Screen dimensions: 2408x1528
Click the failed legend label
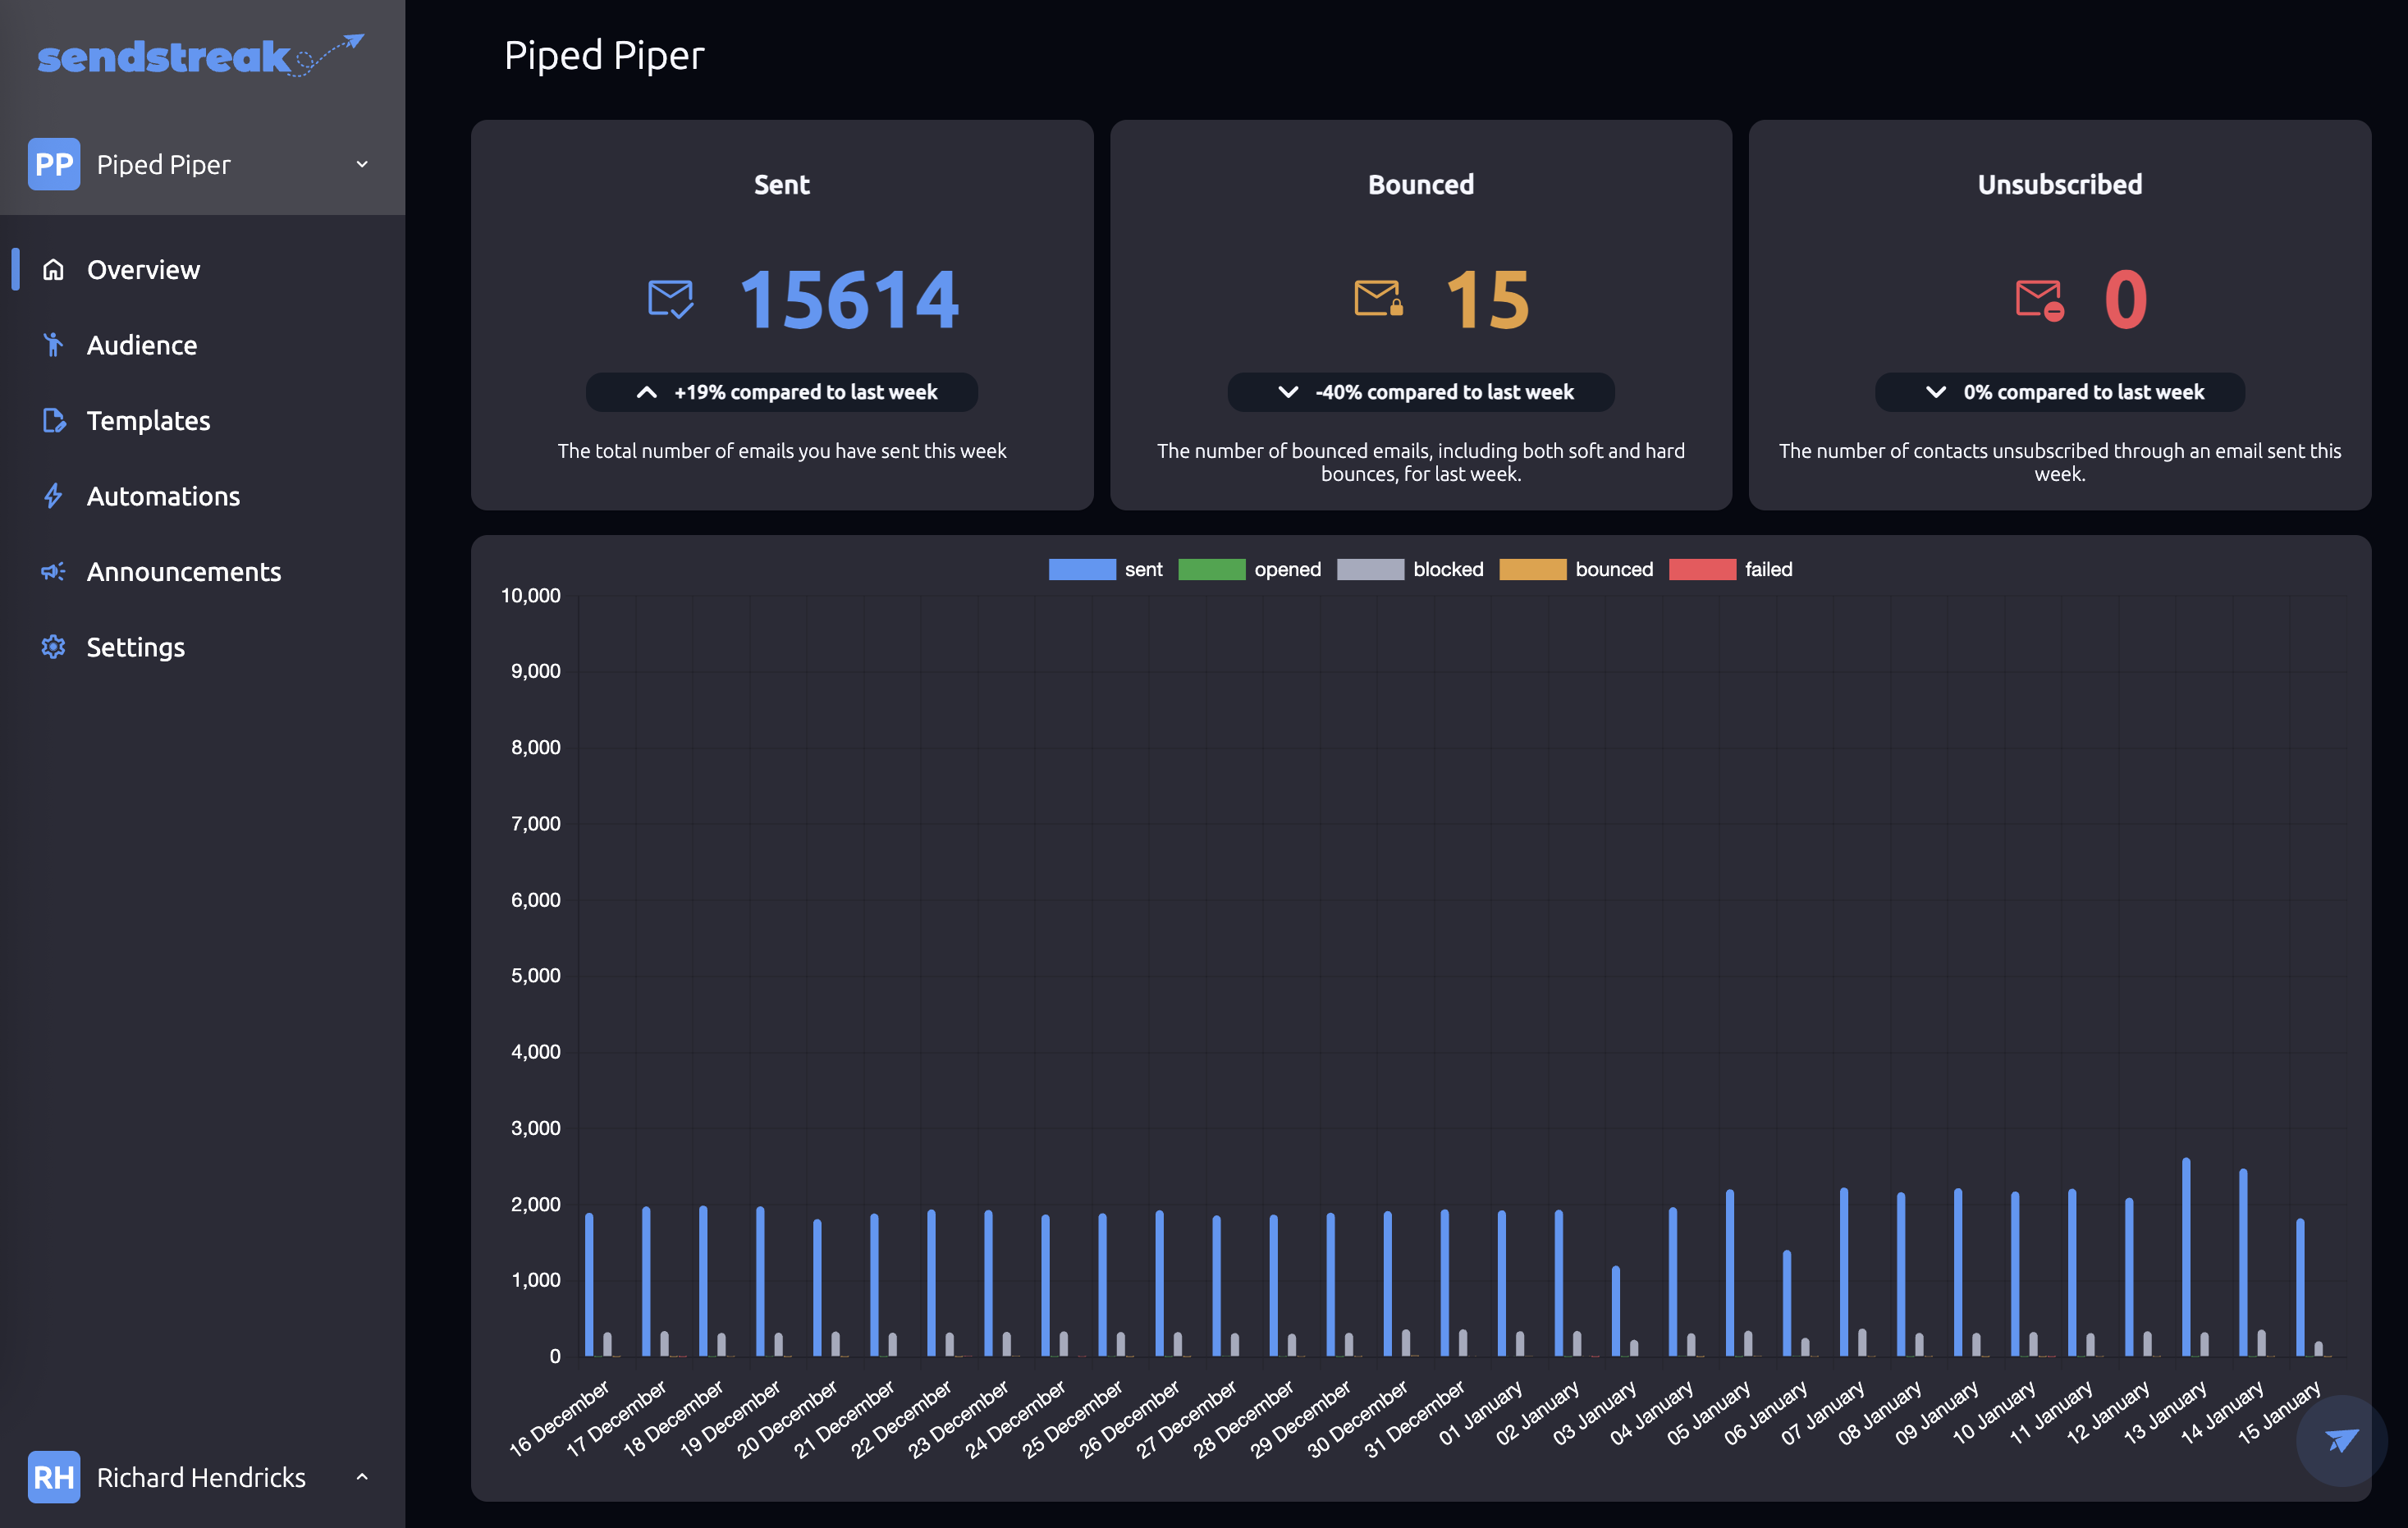(1768, 569)
